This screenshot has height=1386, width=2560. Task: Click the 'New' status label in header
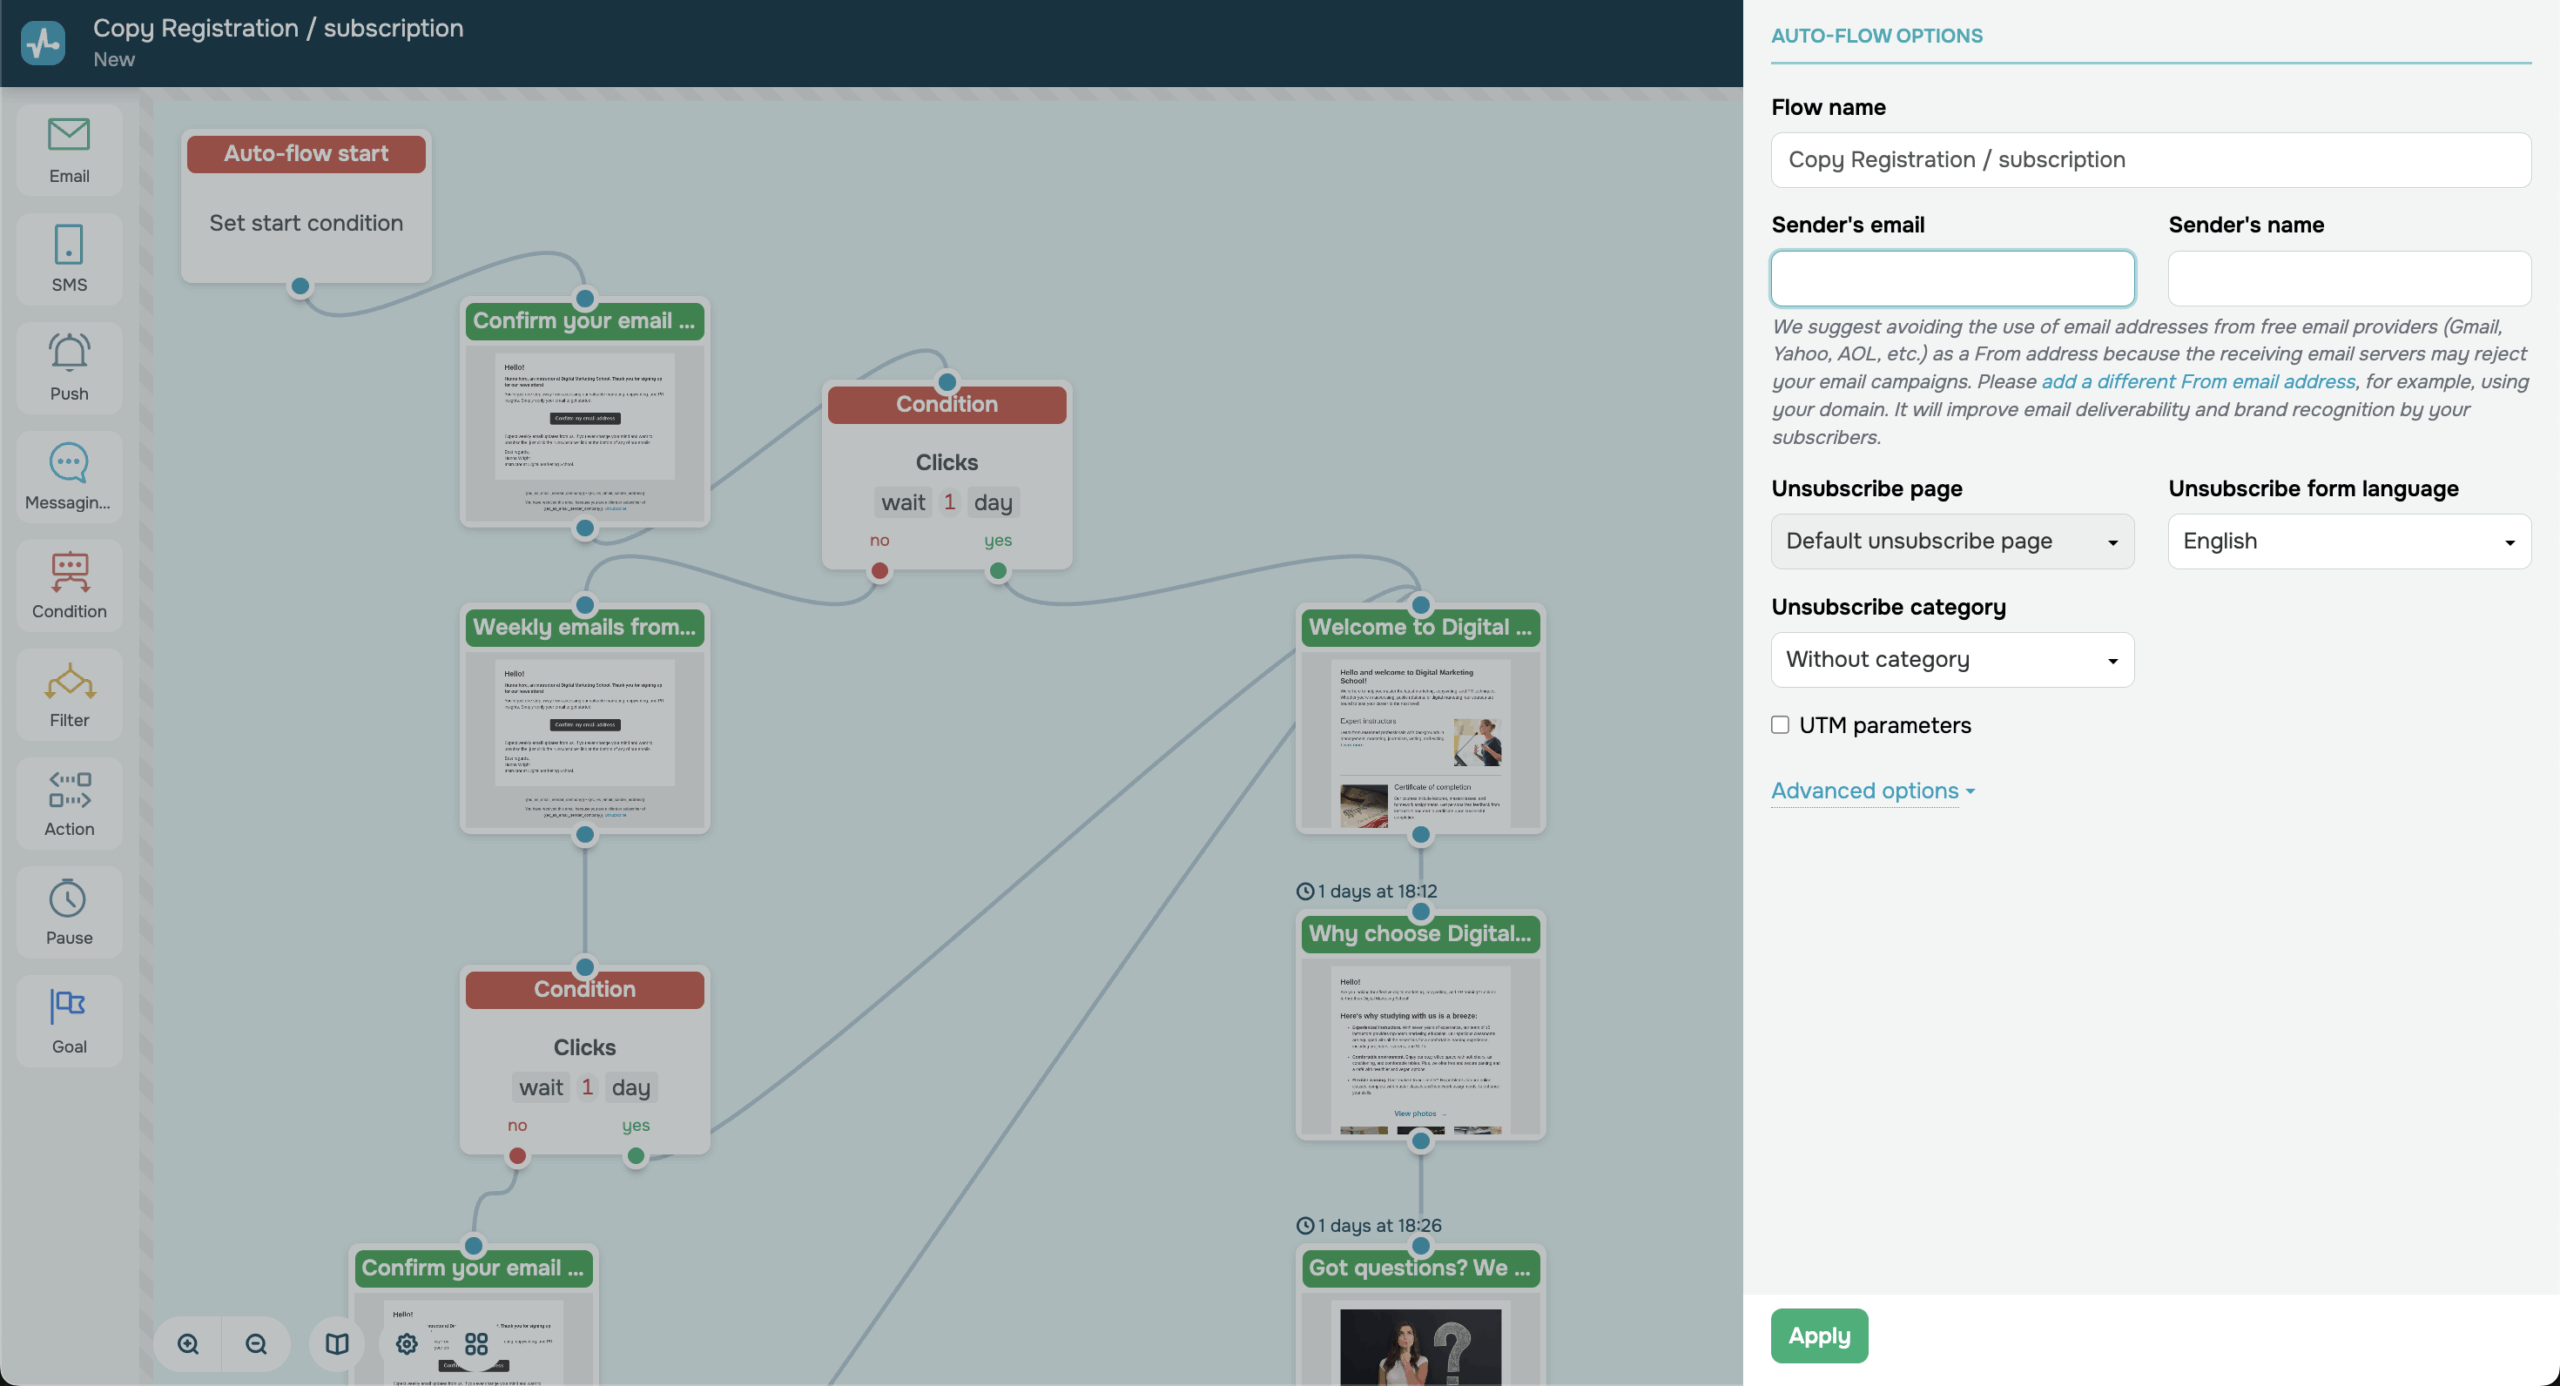pyautogui.click(x=114, y=59)
